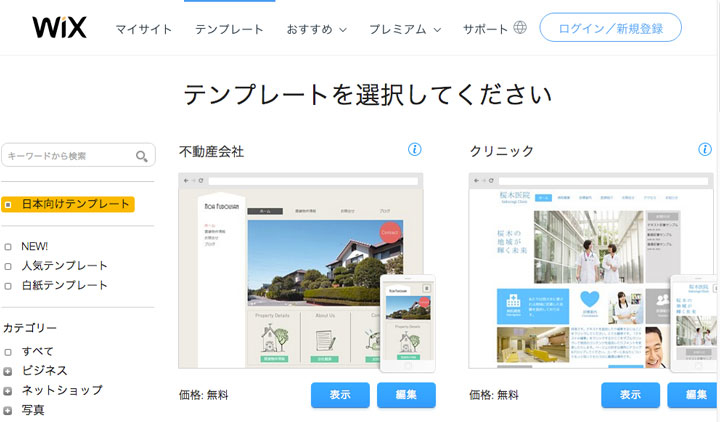Image resolution: width=720 pixels, height=422 pixels.
Task: Click テンプレートを選択してください heading
Action: pyautogui.click(x=367, y=95)
